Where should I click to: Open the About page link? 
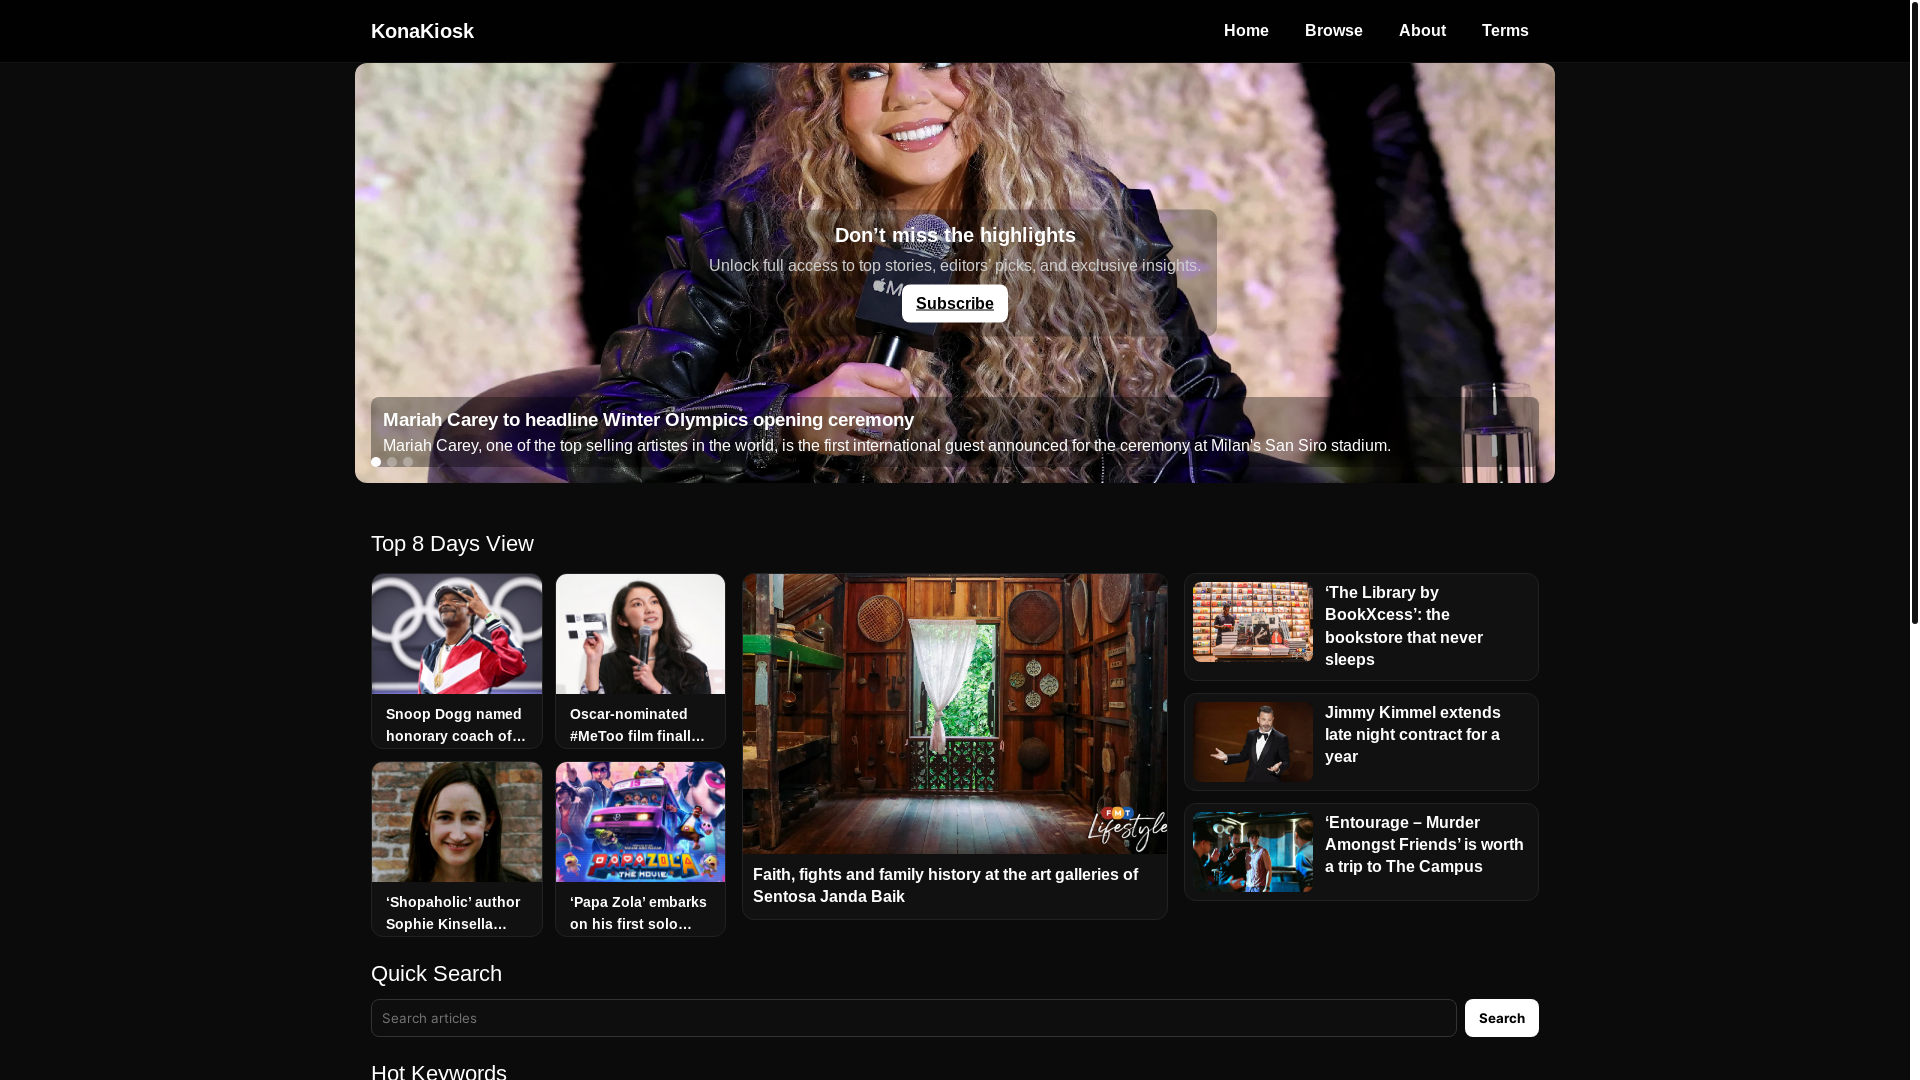pyautogui.click(x=1422, y=31)
